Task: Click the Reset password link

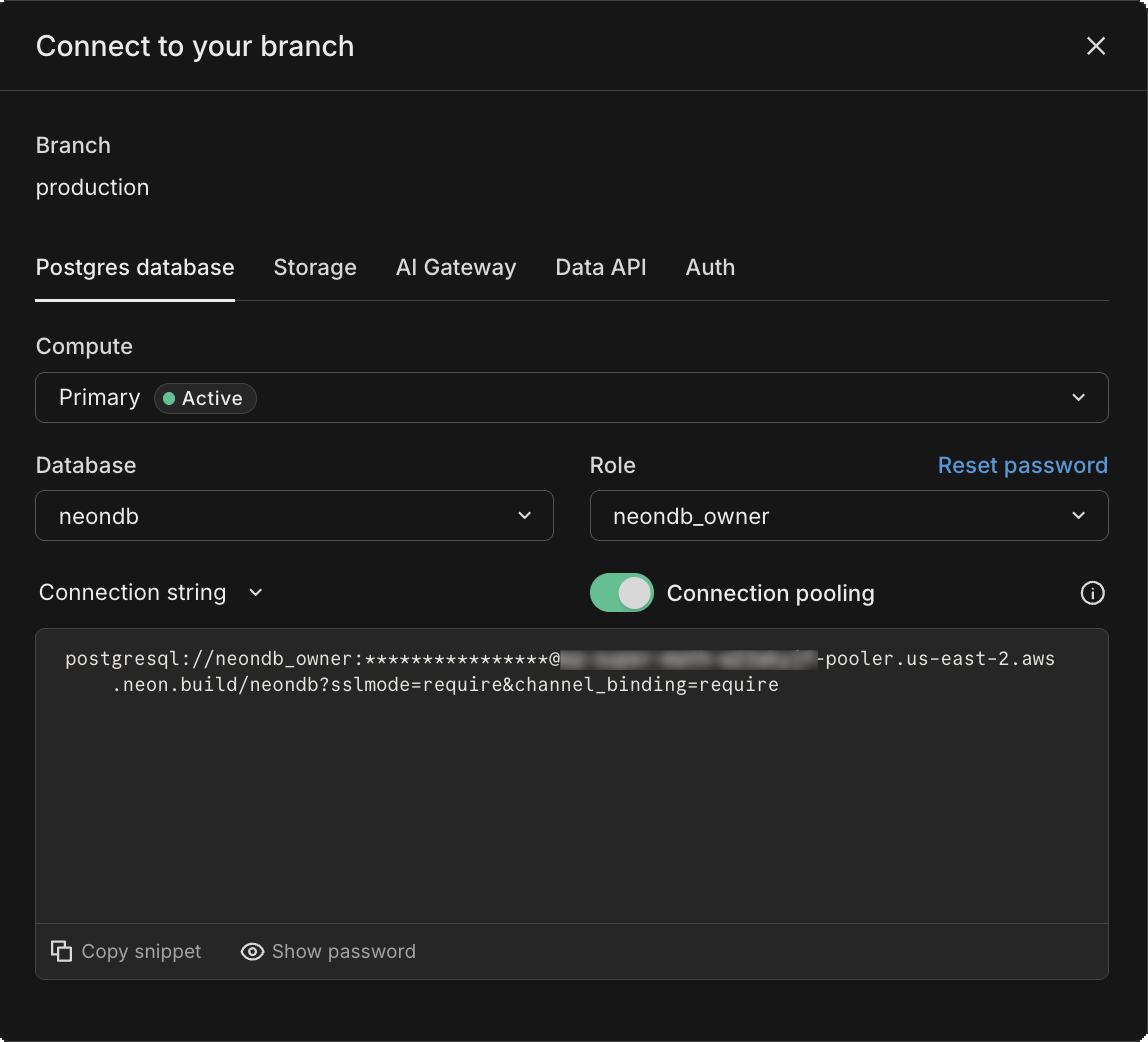Action: [x=1023, y=466]
